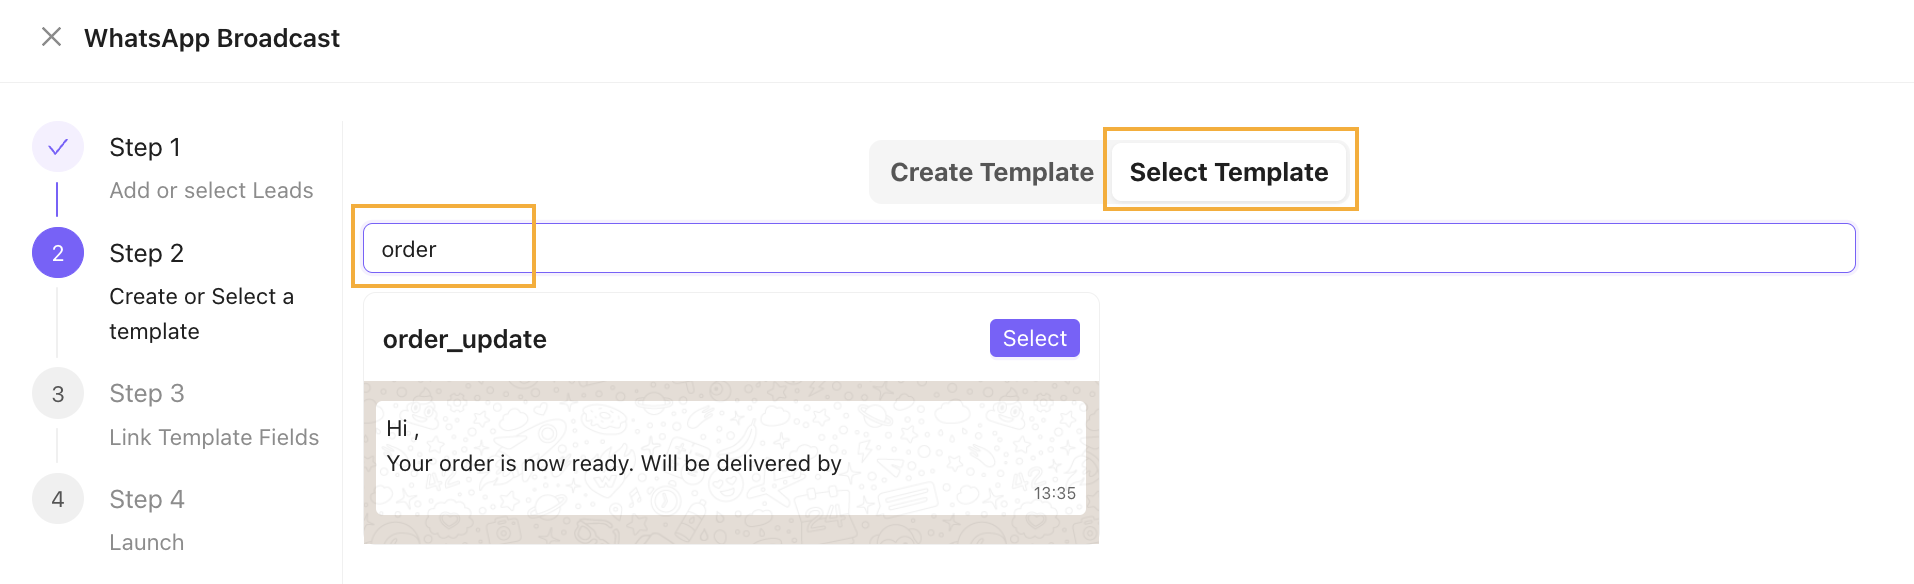Switch to the Select Template tab
Viewport: 1914px width, 584px height.
[x=1229, y=172]
